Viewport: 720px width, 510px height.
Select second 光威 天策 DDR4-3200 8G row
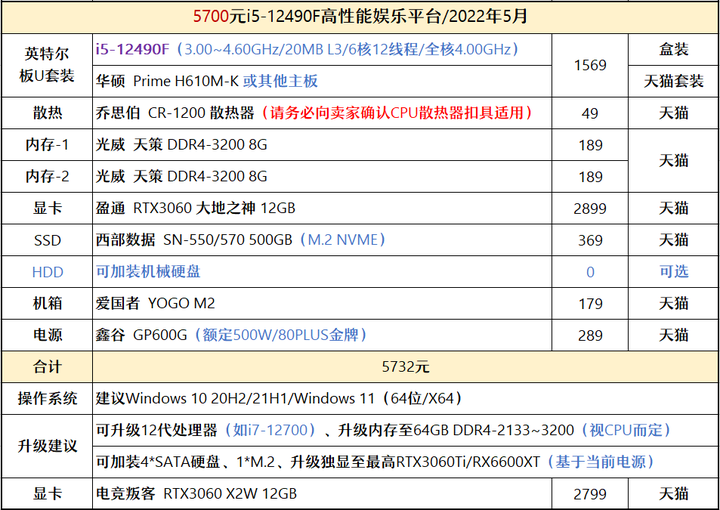(321, 177)
